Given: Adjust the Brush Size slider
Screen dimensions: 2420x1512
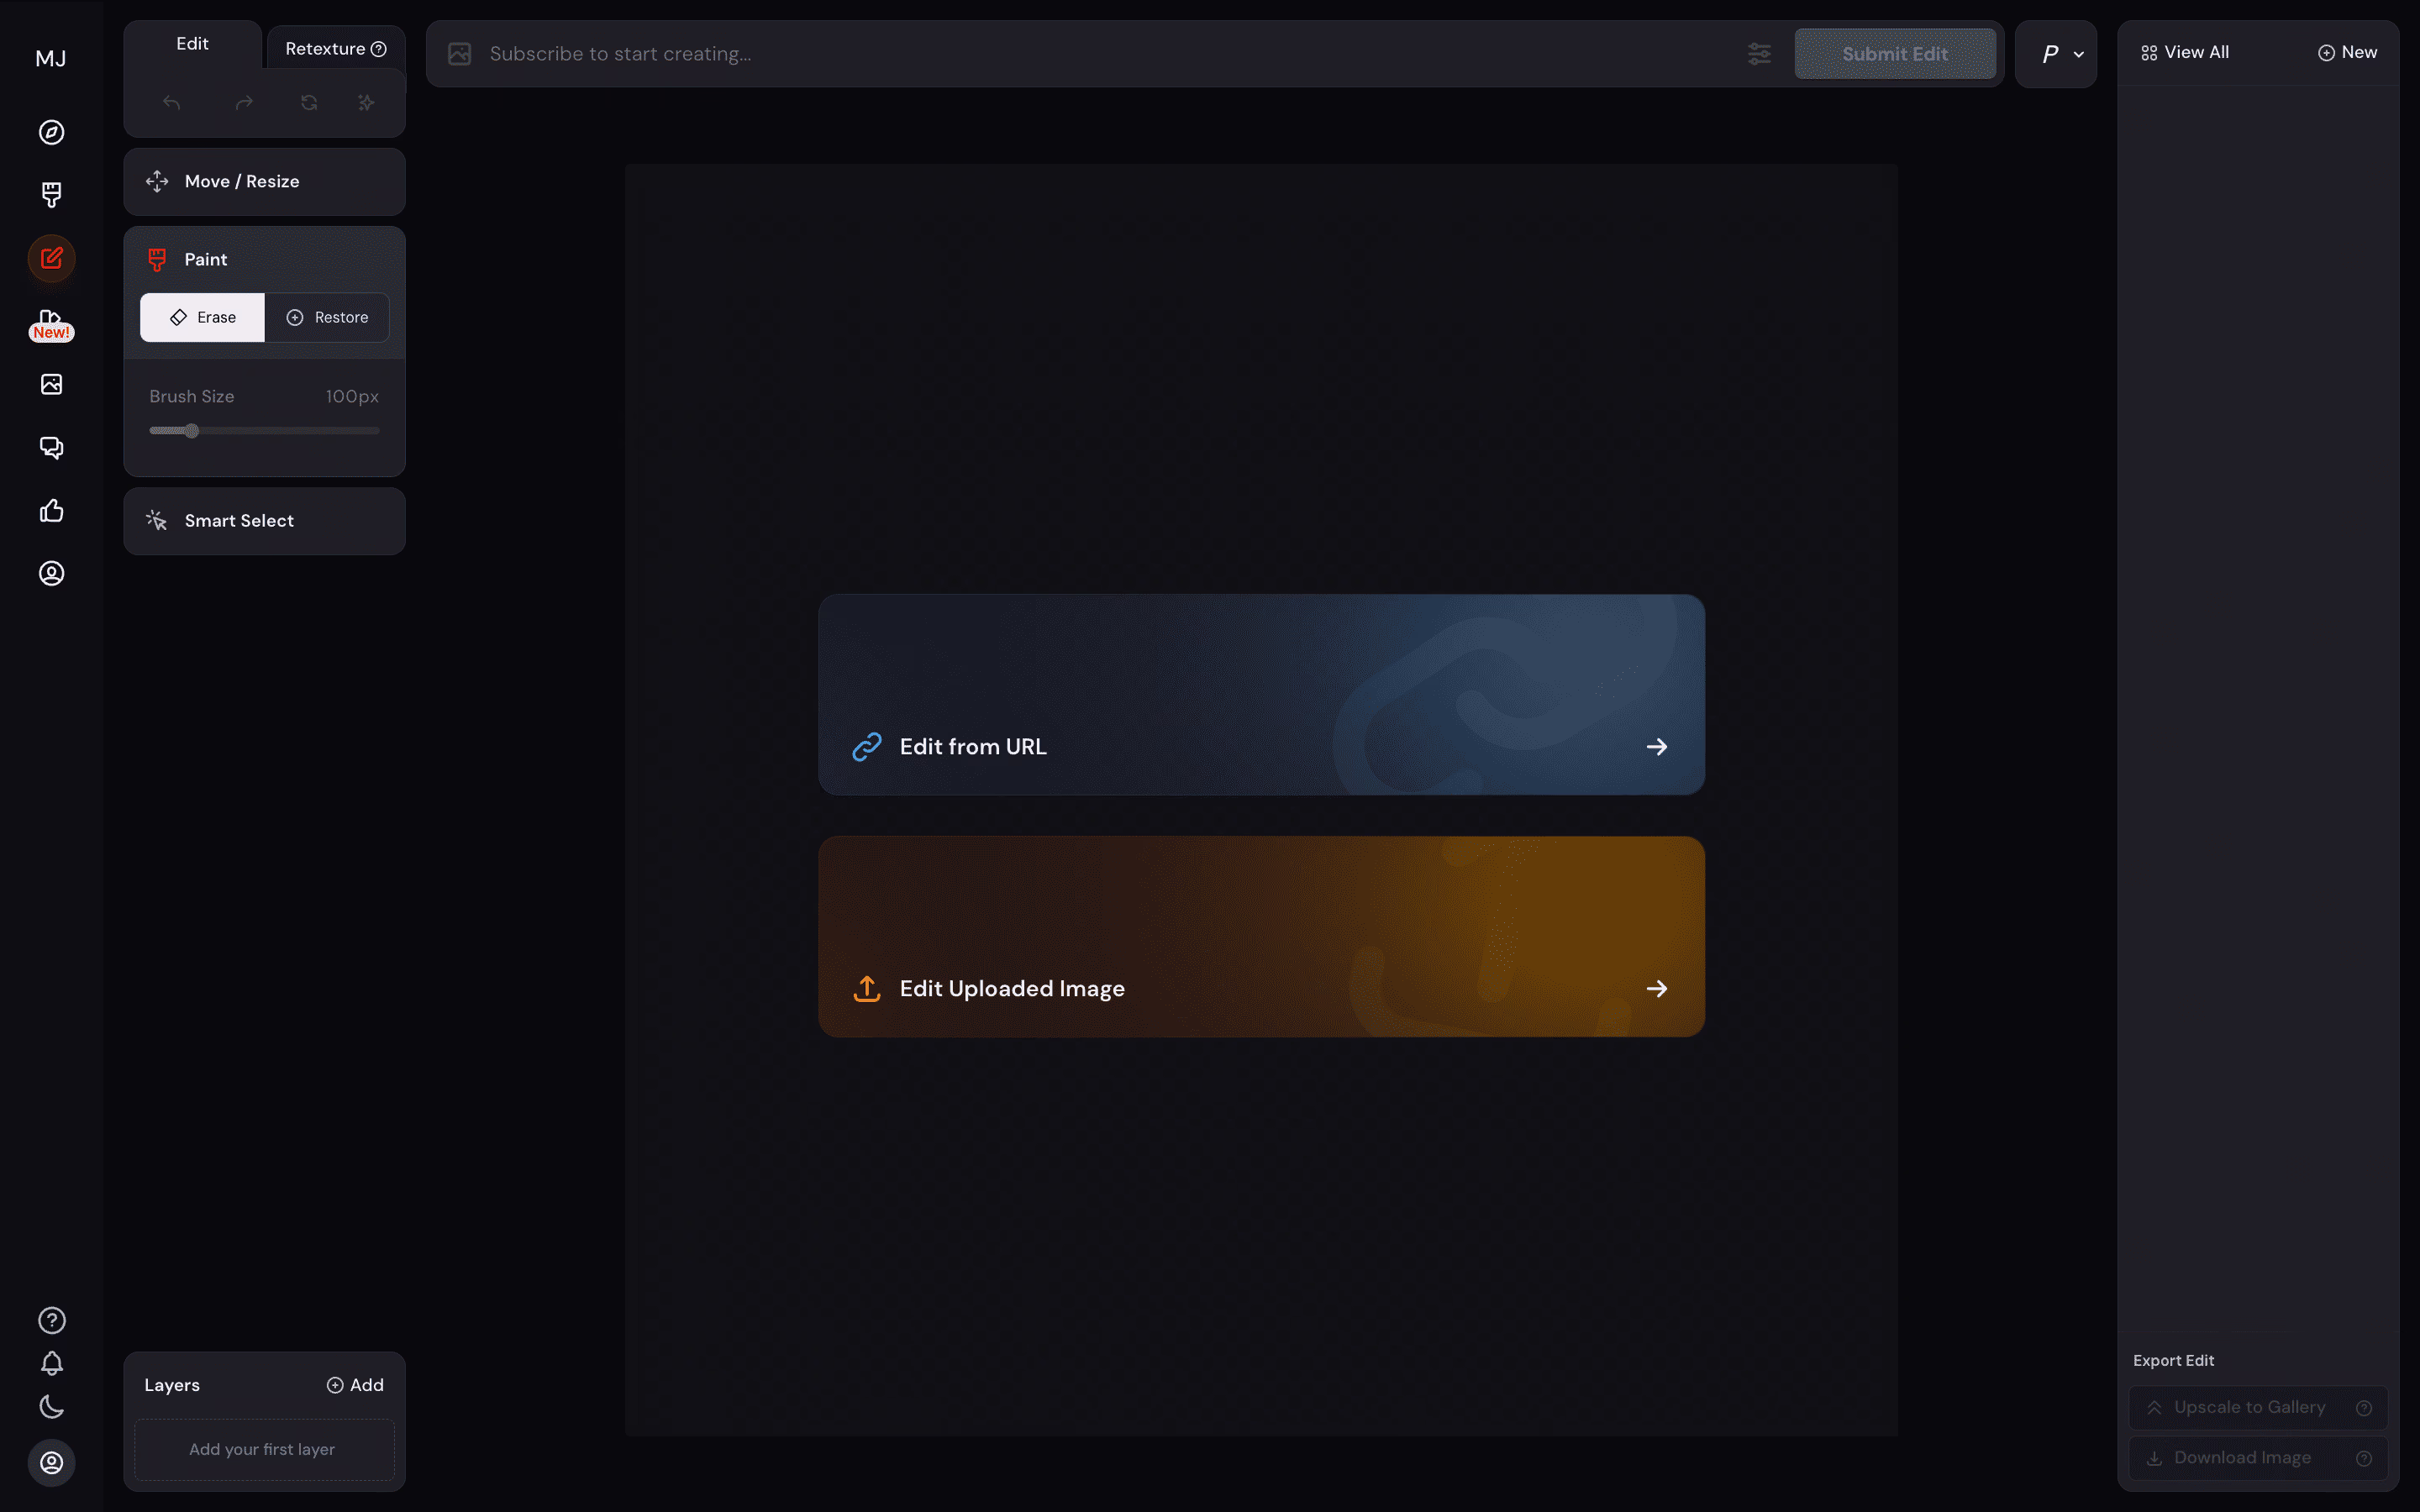Looking at the screenshot, I should click(x=264, y=431).
